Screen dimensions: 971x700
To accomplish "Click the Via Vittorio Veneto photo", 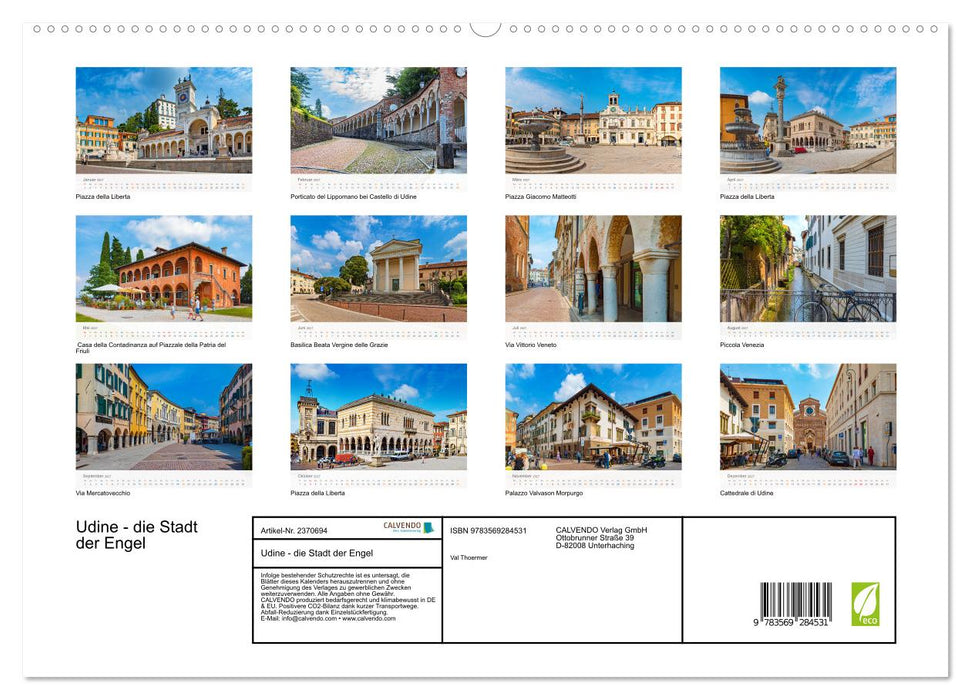I will pos(593,268).
